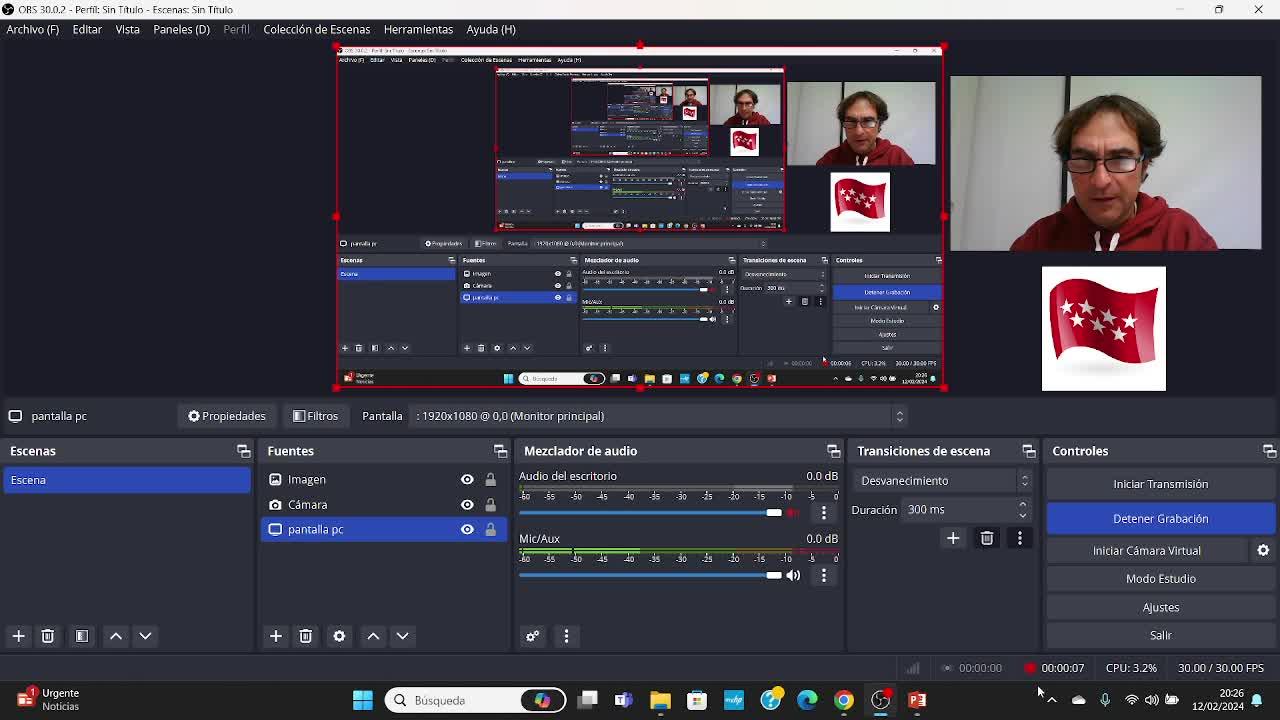
Task: Toggle visibility of Cámara source
Action: [467, 505]
